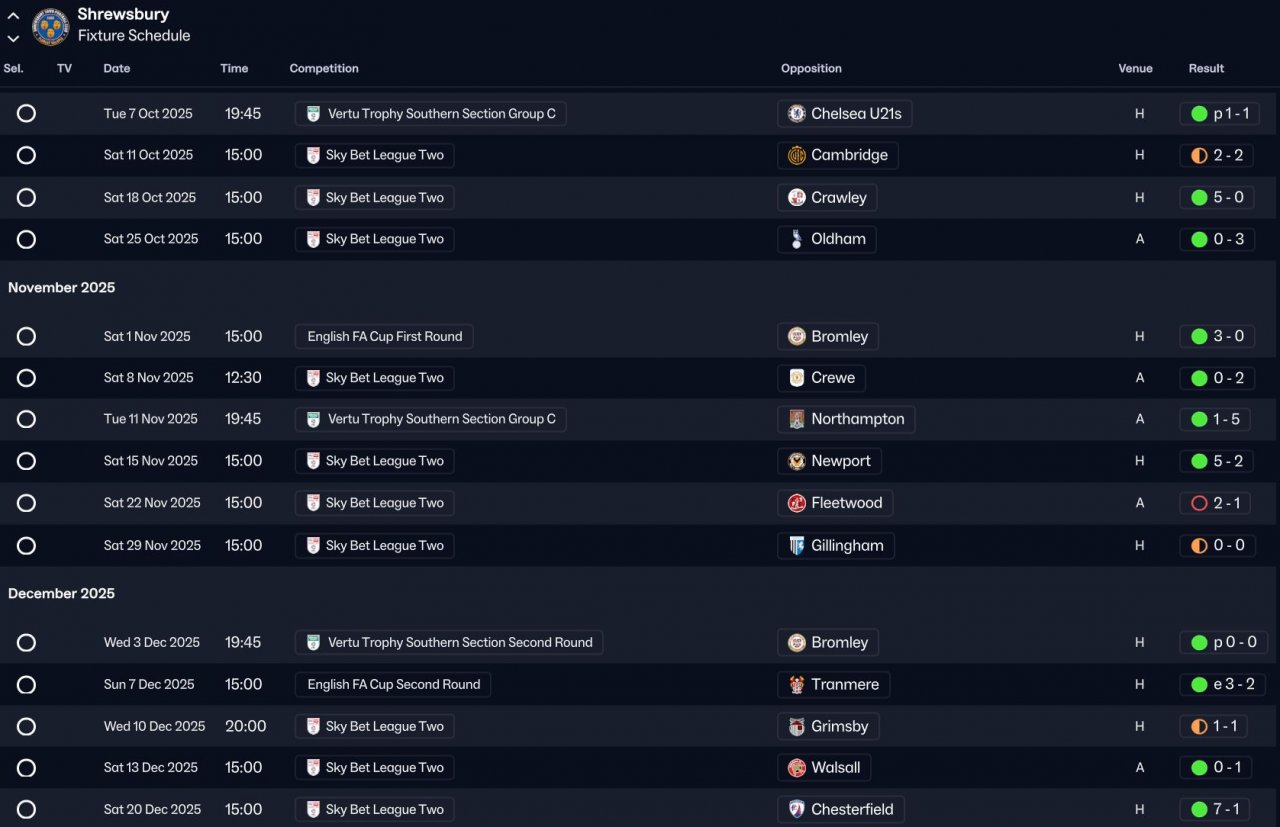
Task: Click the red loss indicator beside the Fleetwood result
Action: [x=1199, y=503]
